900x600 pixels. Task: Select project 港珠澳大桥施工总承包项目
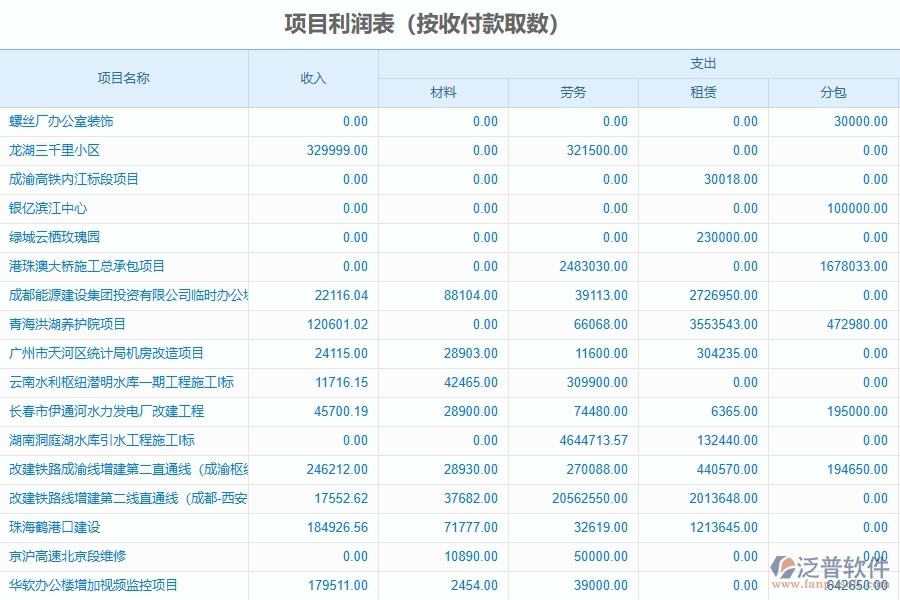pos(85,266)
